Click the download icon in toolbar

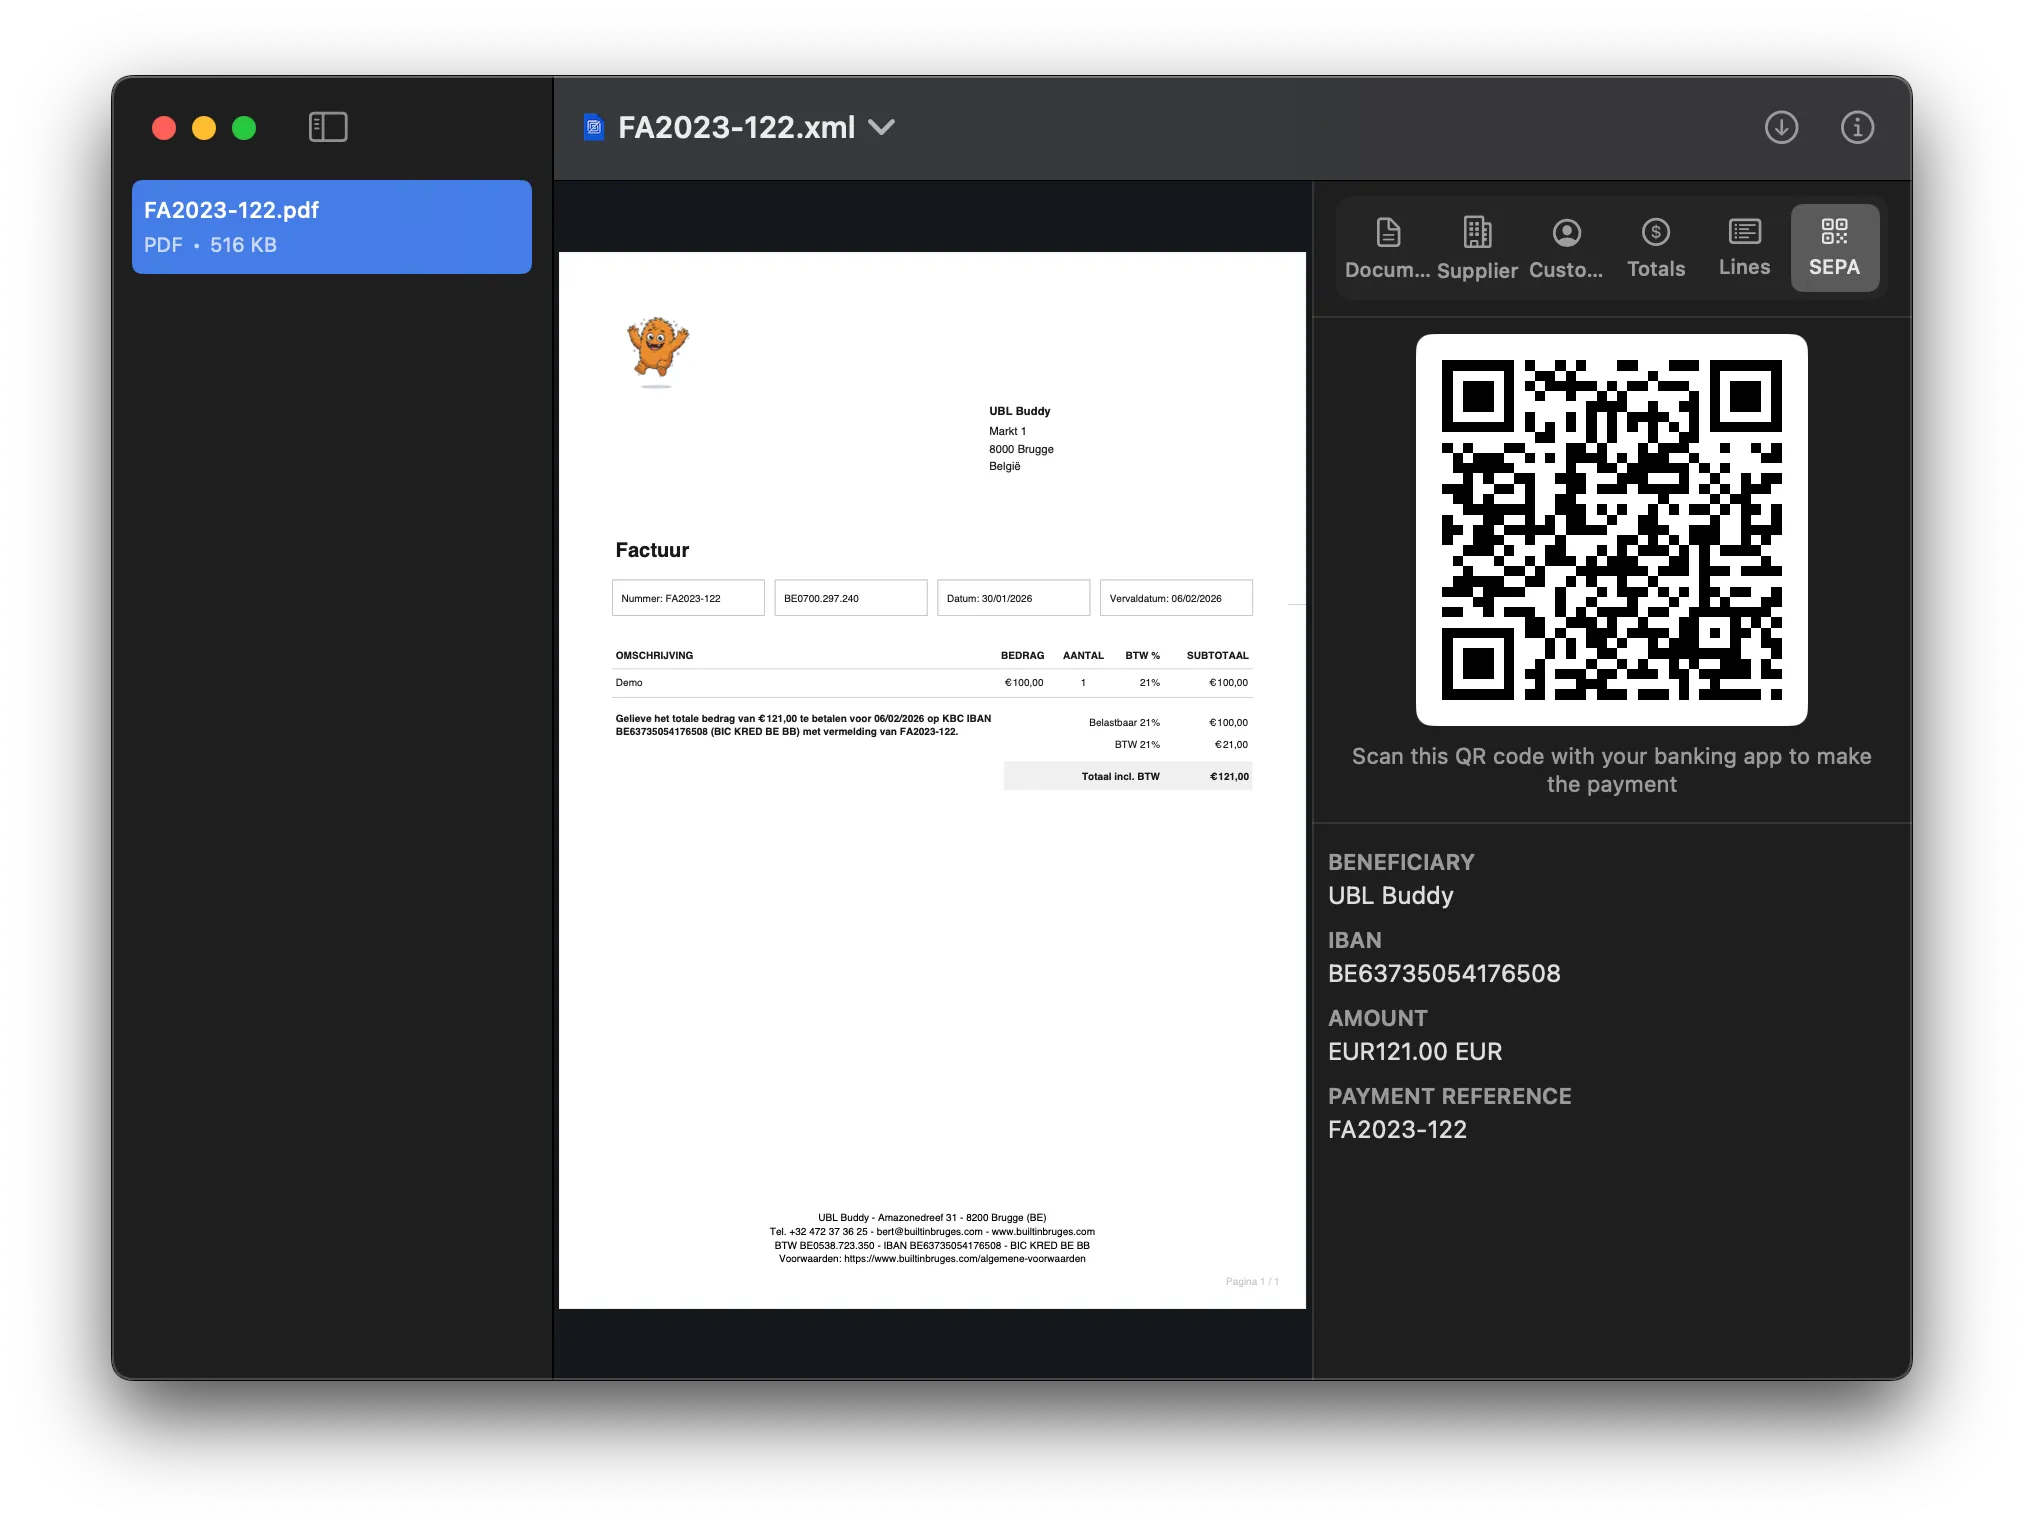click(x=1781, y=127)
